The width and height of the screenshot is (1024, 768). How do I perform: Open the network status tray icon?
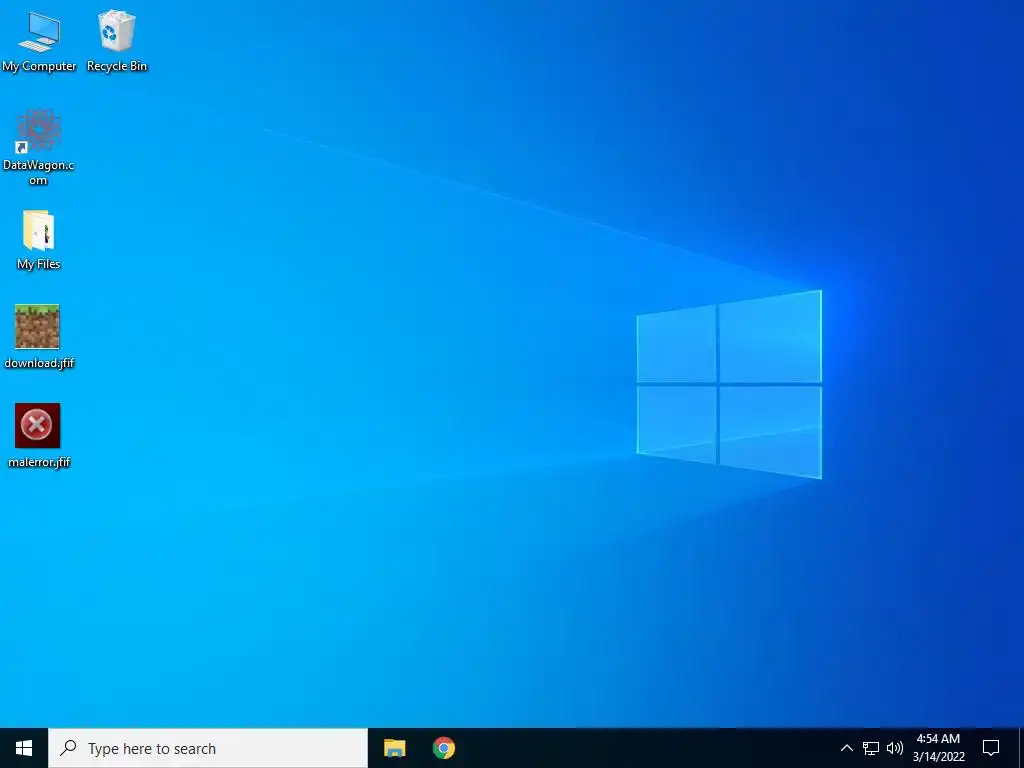pos(871,748)
